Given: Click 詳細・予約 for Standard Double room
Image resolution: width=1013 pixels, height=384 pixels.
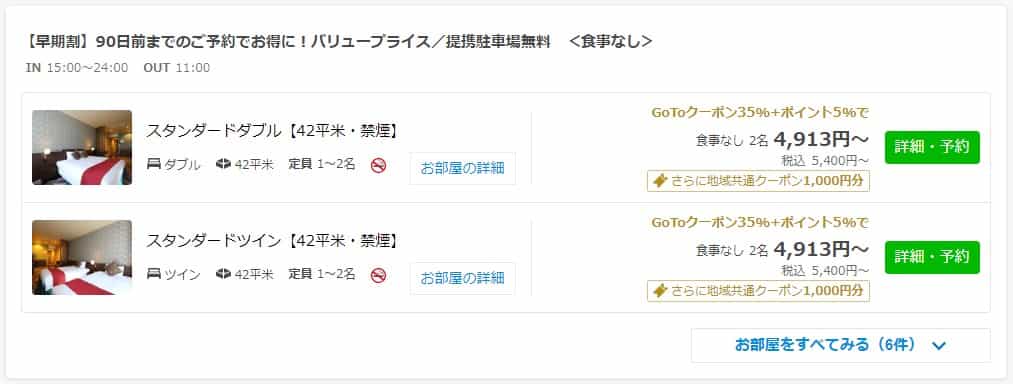Looking at the screenshot, I should (932, 147).
